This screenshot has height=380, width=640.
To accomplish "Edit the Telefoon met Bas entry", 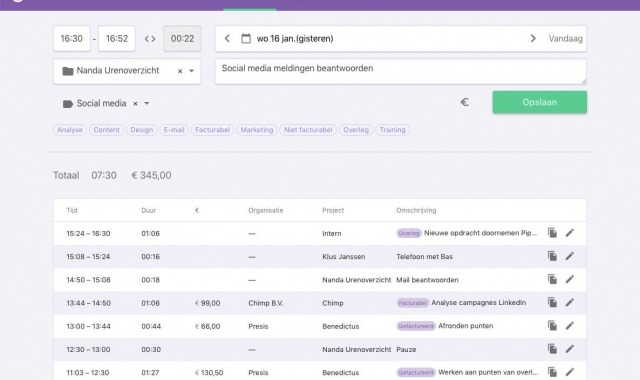I will [570, 256].
